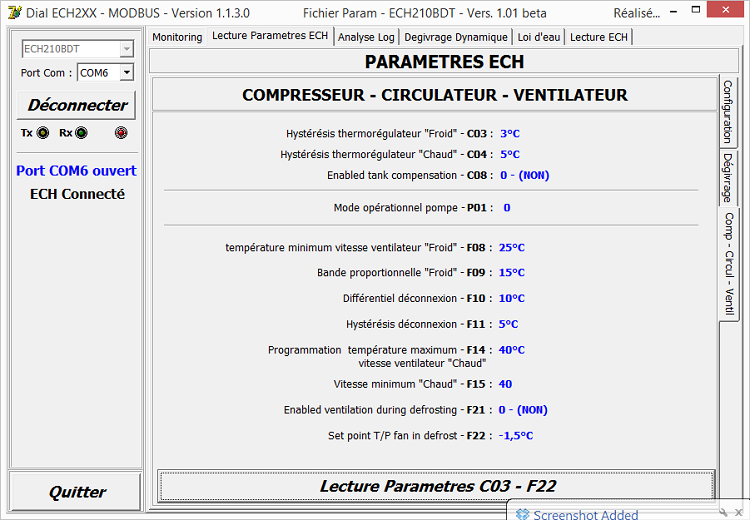
Task: Click the Rx indicator LED
Action: [81, 133]
